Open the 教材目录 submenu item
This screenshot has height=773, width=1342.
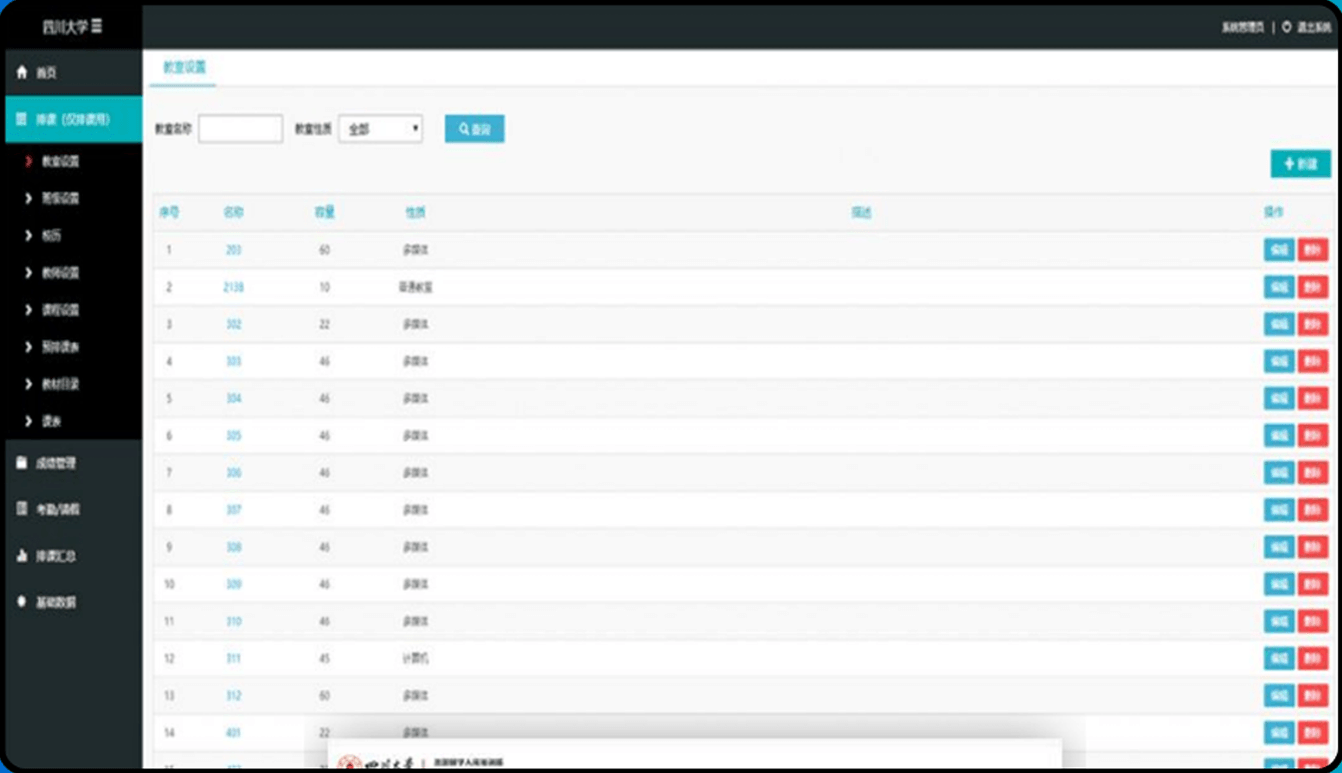click(x=60, y=384)
